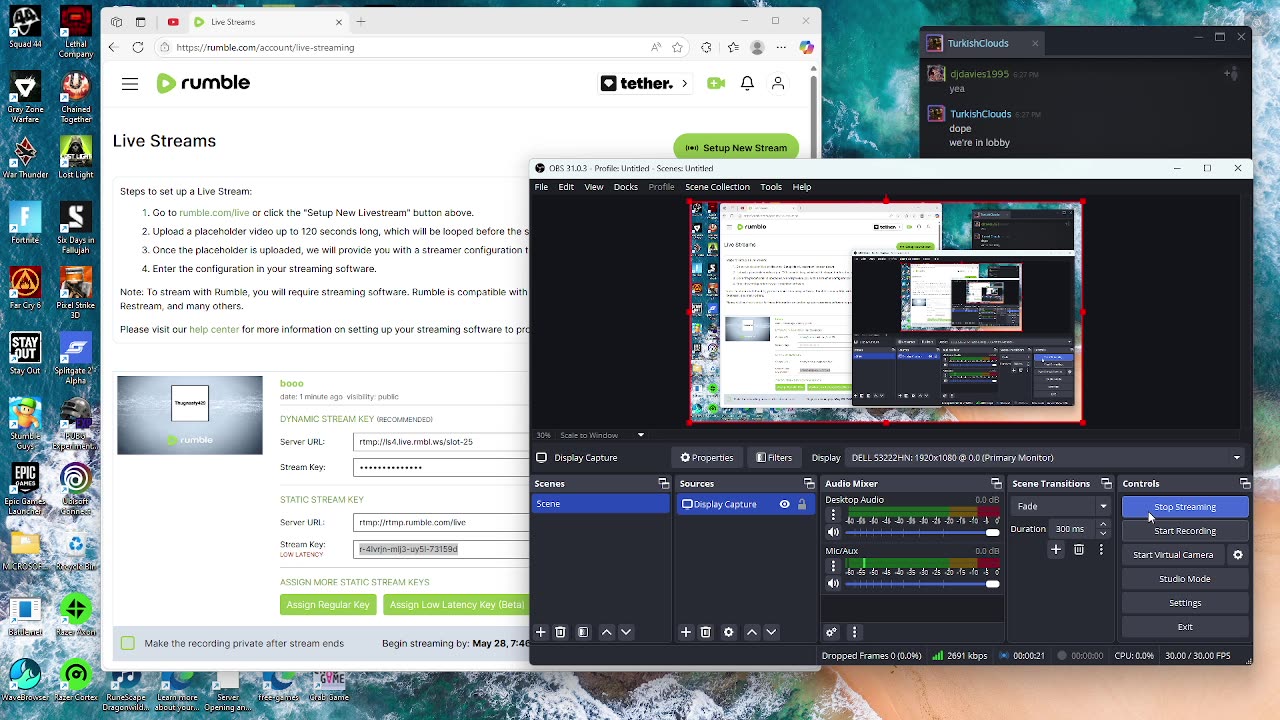Decrease transition duration stepper down arrow
Image resolution: width=1280 pixels, height=720 pixels.
coord(1103,533)
